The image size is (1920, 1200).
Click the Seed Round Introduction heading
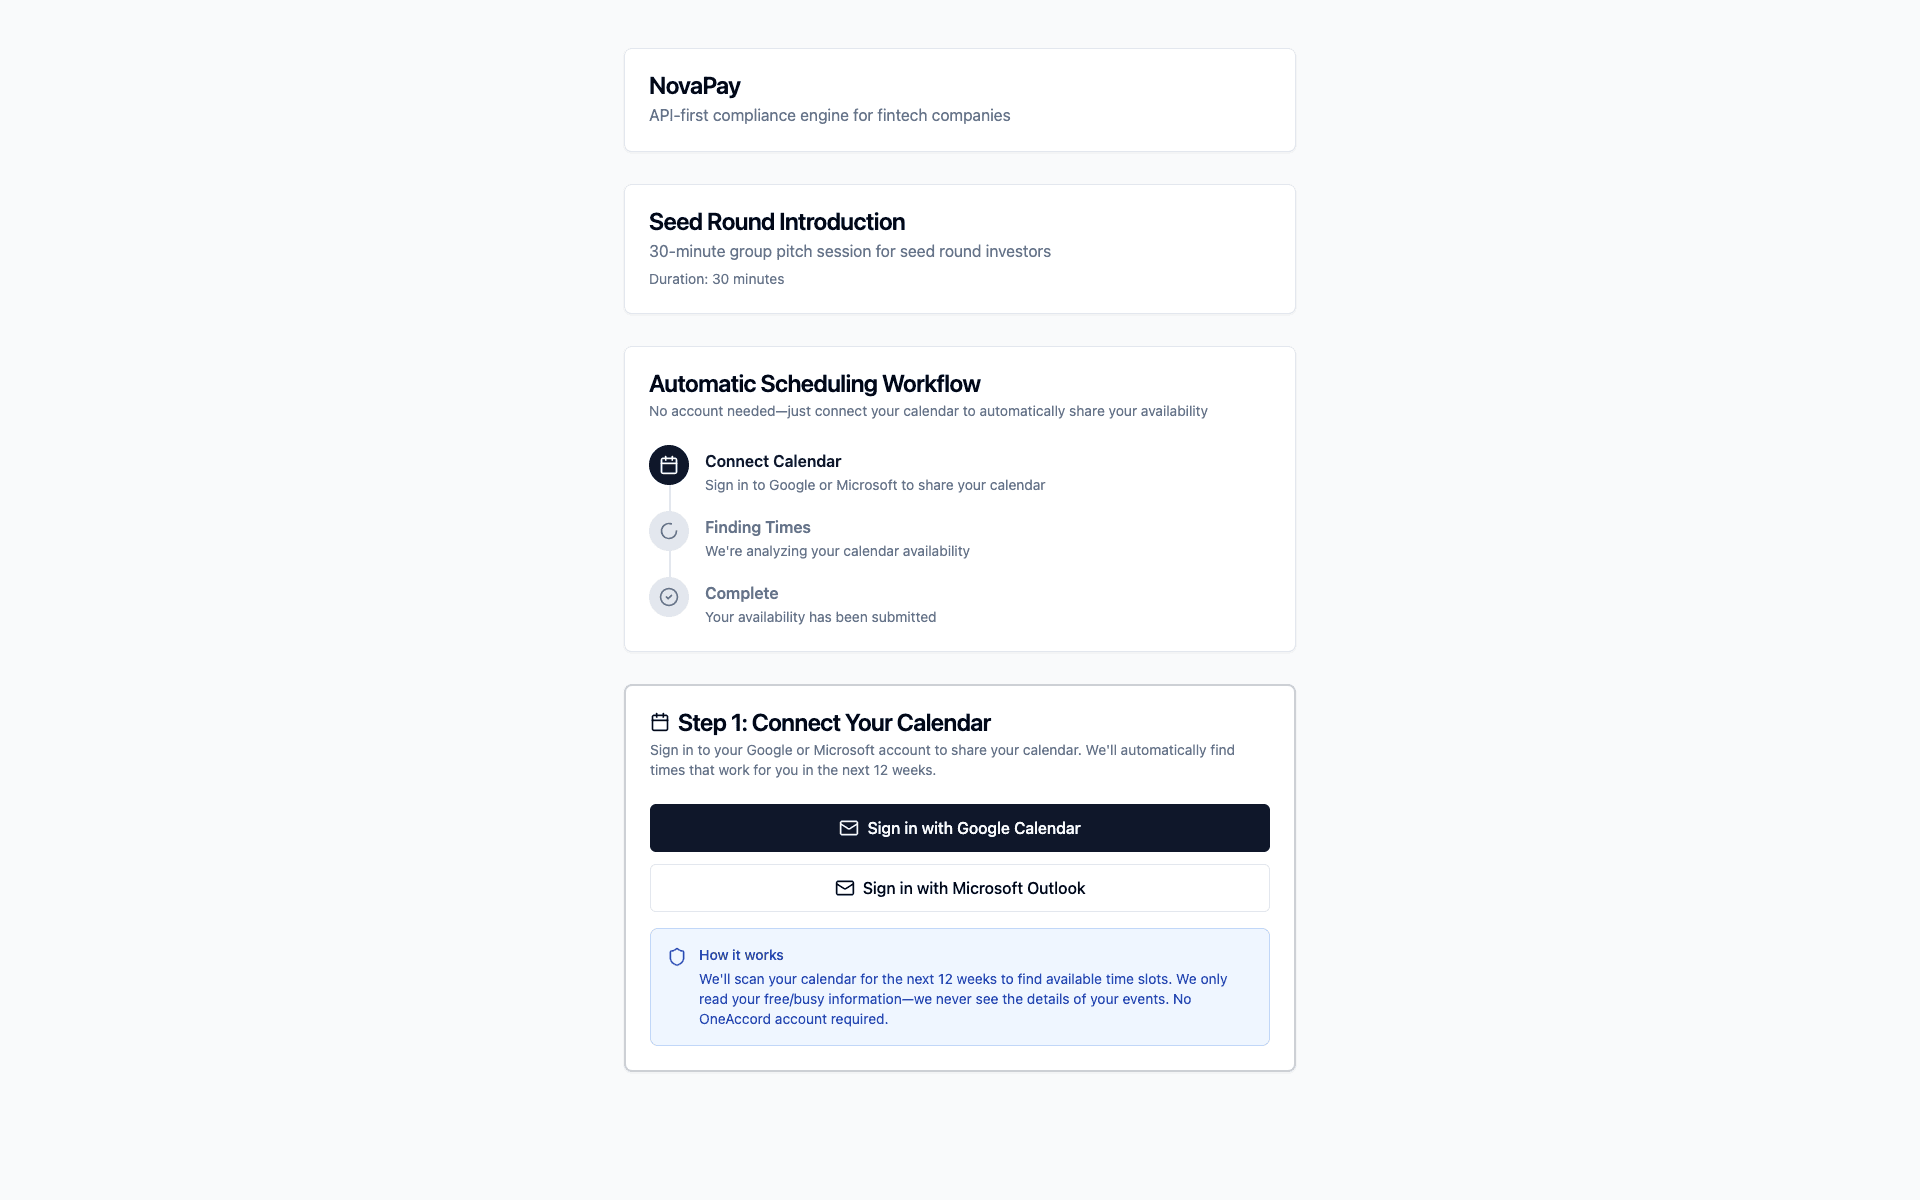pyautogui.click(x=776, y=222)
